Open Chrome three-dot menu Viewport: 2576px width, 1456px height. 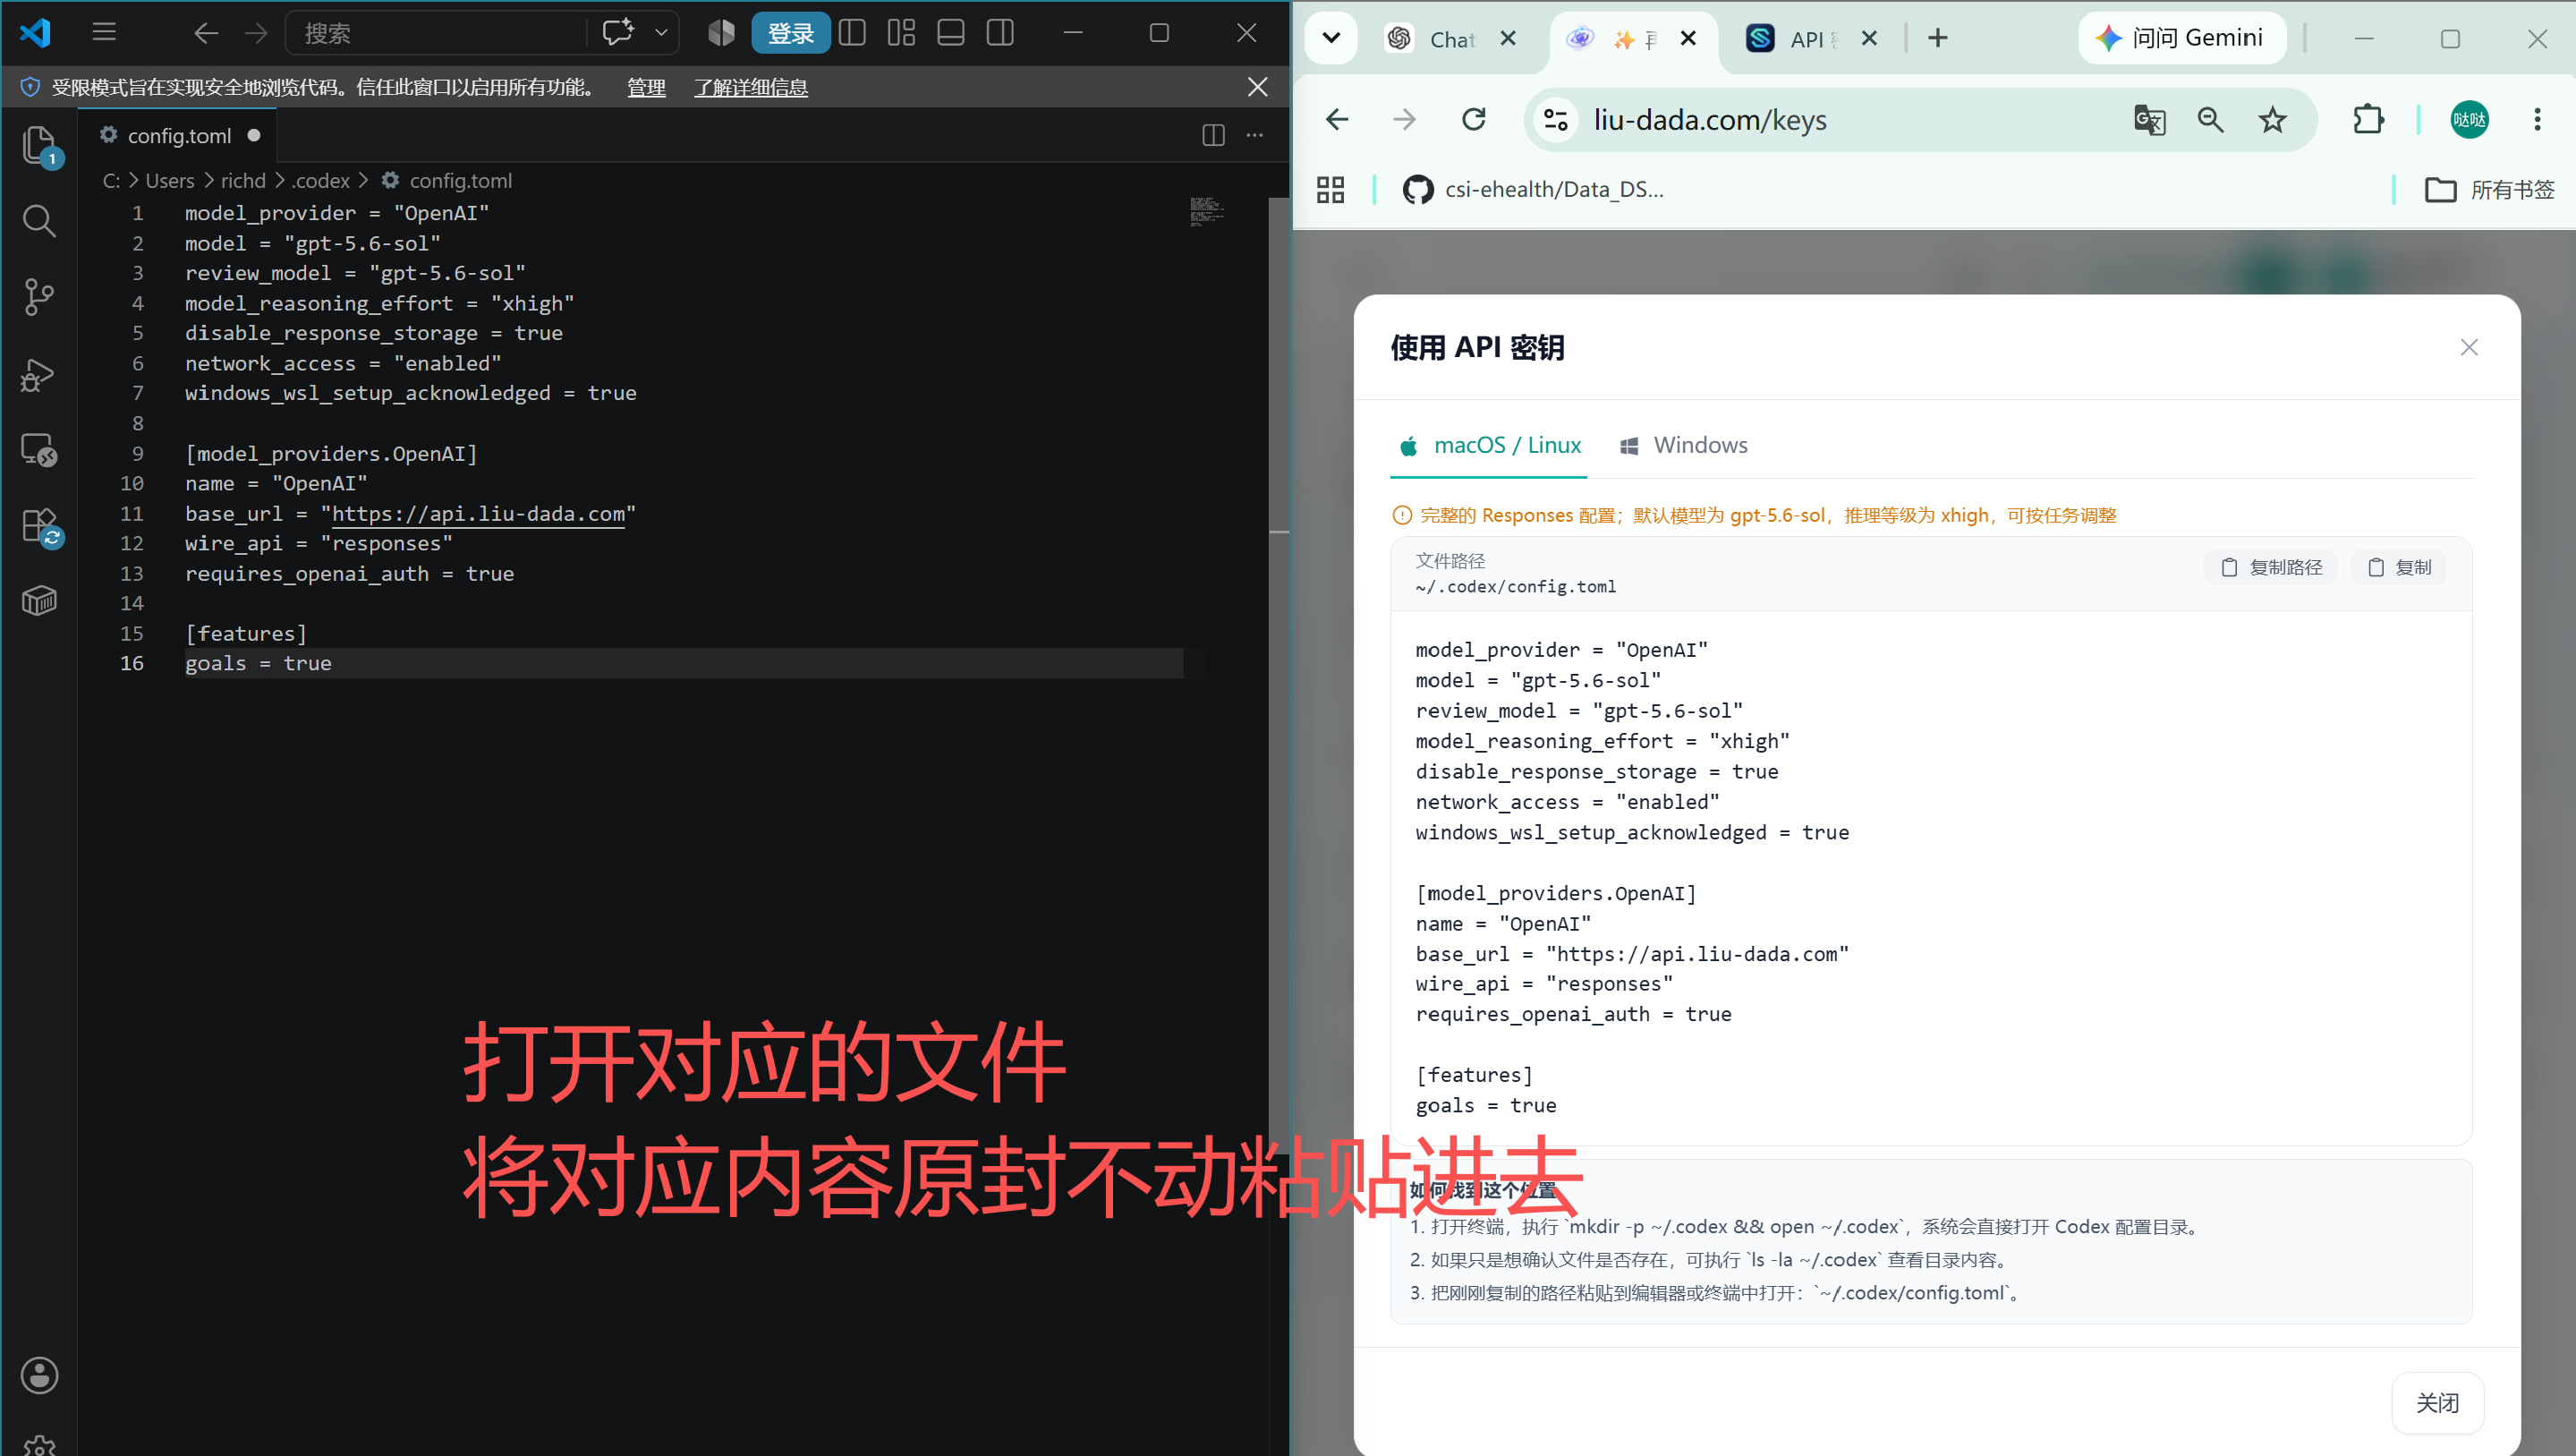2536,120
